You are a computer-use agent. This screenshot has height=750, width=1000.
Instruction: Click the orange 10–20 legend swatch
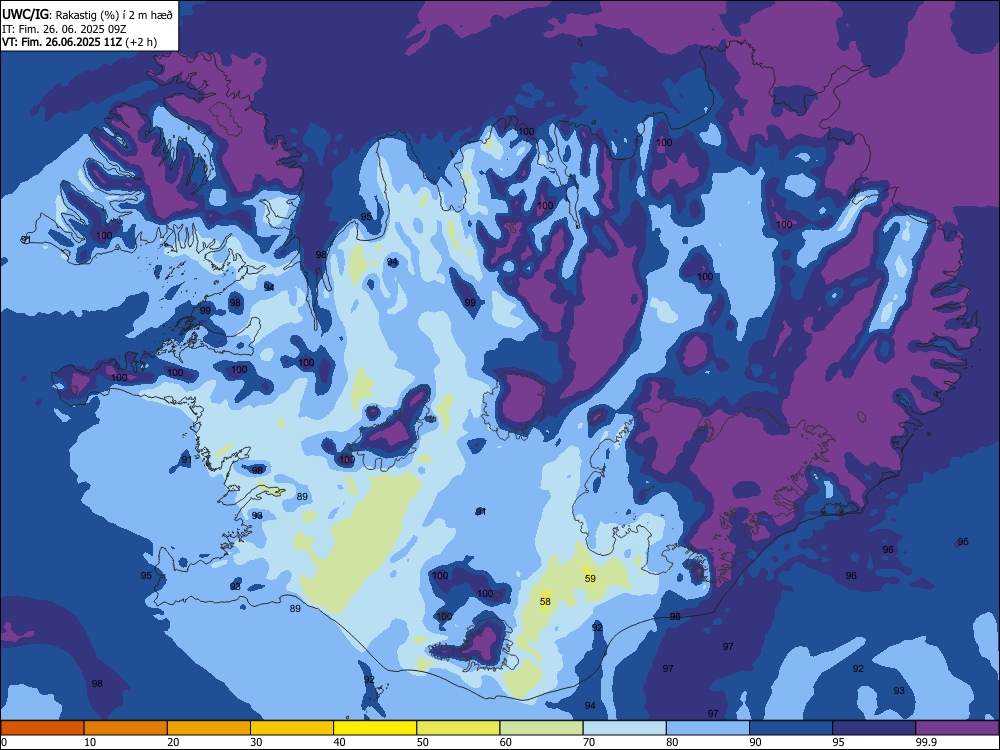[x=126, y=728]
